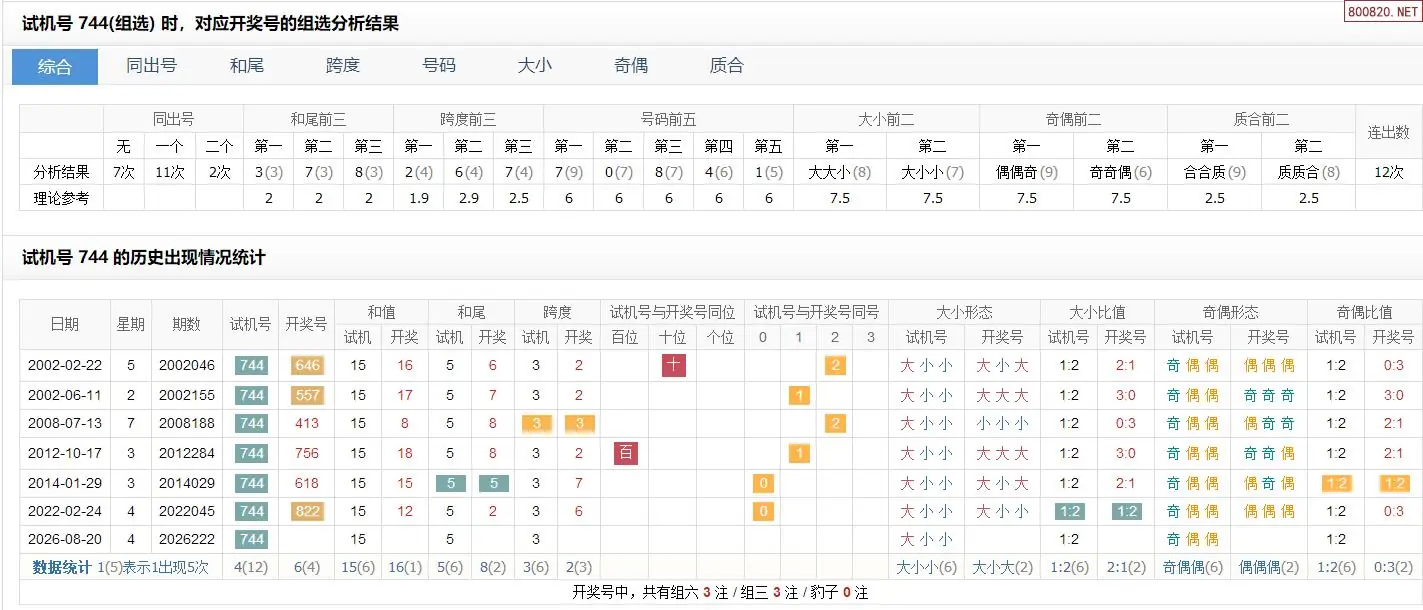Click the 800820.NET watermark link

(1382, 13)
